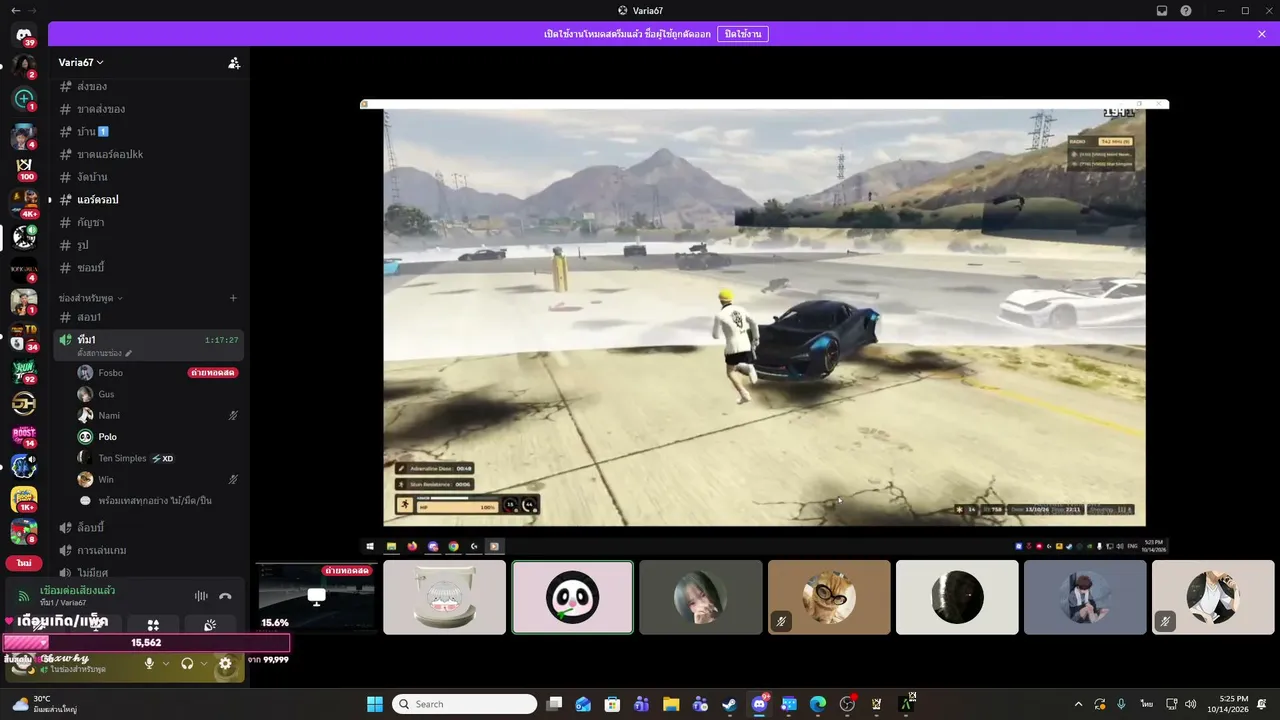Click the Windows taskbar Search box
1280x720 pixels.
coord(464,704)
